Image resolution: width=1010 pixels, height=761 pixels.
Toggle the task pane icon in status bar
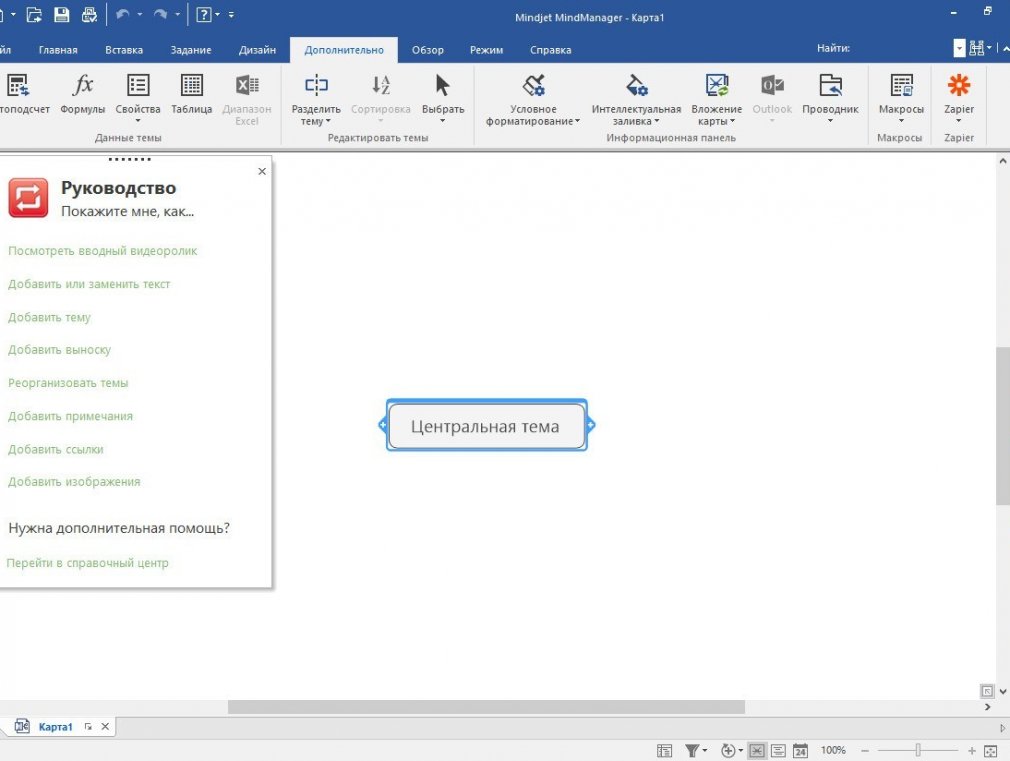pos(664,750)
